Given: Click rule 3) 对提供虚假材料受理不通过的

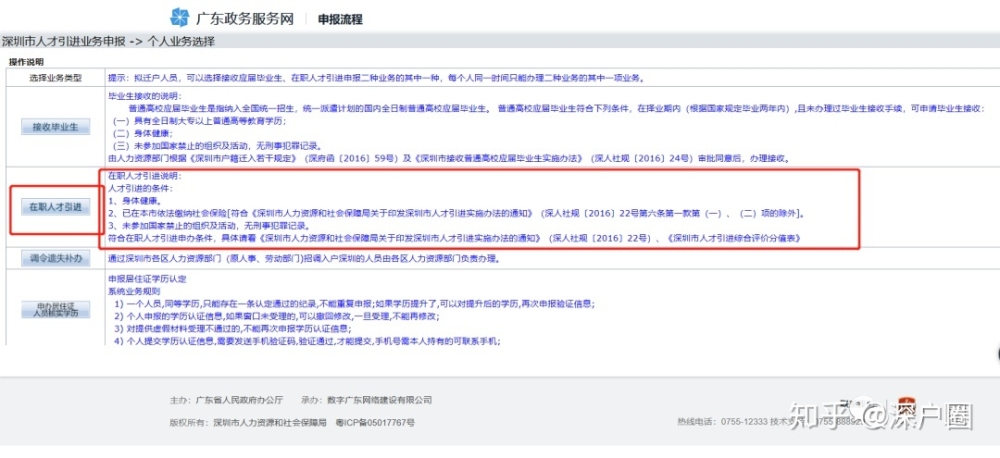Looking at the screenshot, I should pos(232,329).
